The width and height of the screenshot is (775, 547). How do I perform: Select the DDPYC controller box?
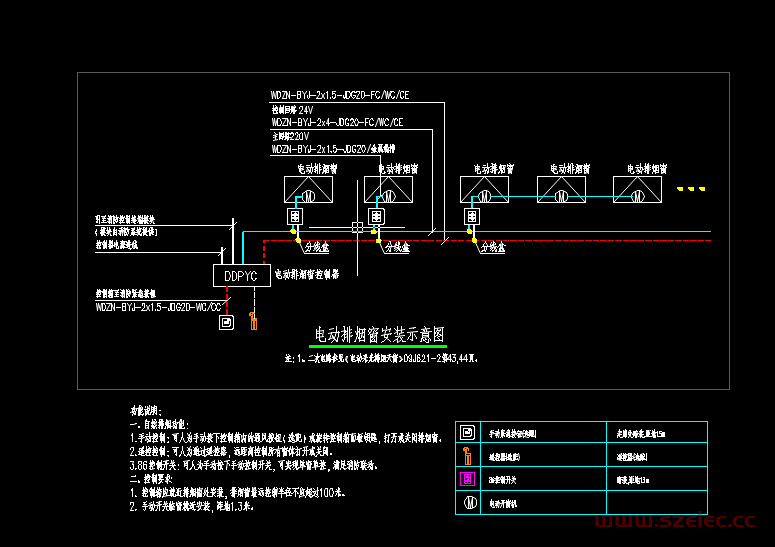(x=242, y=275)
